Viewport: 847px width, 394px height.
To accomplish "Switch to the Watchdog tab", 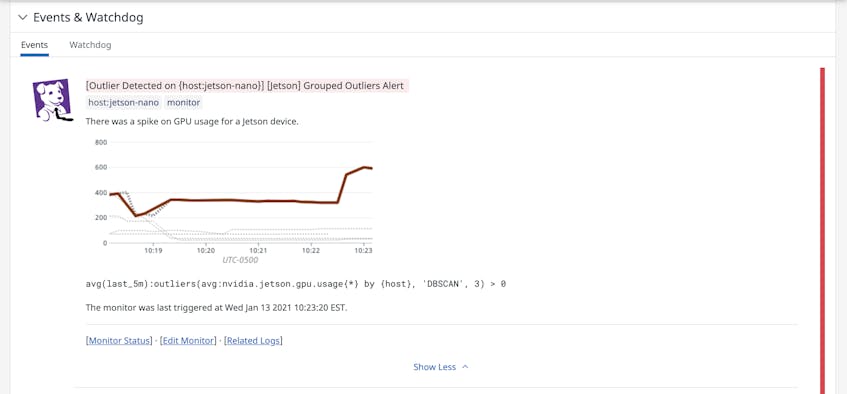I will point(90,45).
